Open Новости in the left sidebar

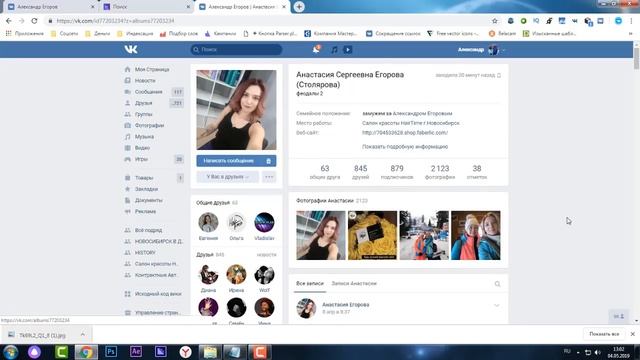[145, 81]
